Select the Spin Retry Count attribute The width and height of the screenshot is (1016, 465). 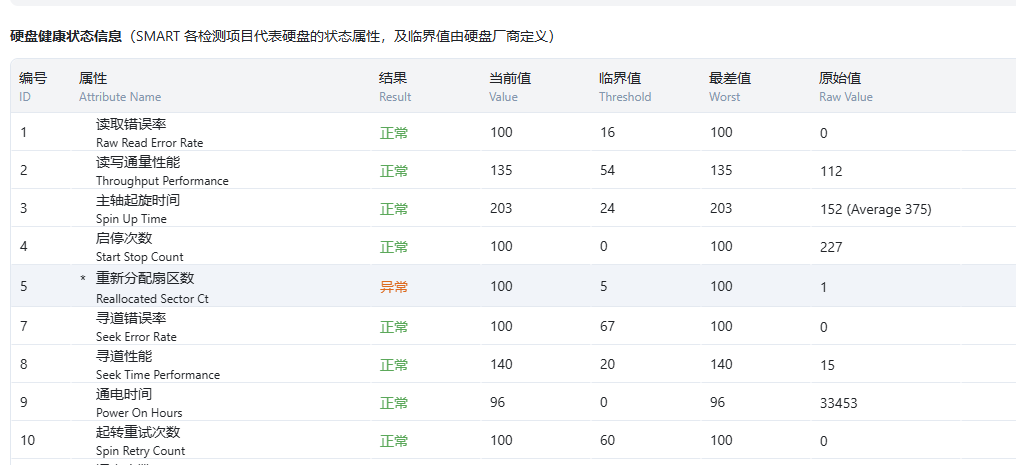pyautogui.click(x=140, y=441)
